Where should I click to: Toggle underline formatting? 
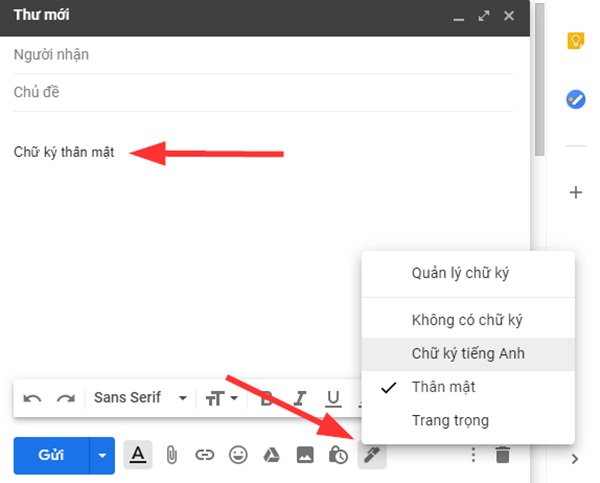(334, 398)
